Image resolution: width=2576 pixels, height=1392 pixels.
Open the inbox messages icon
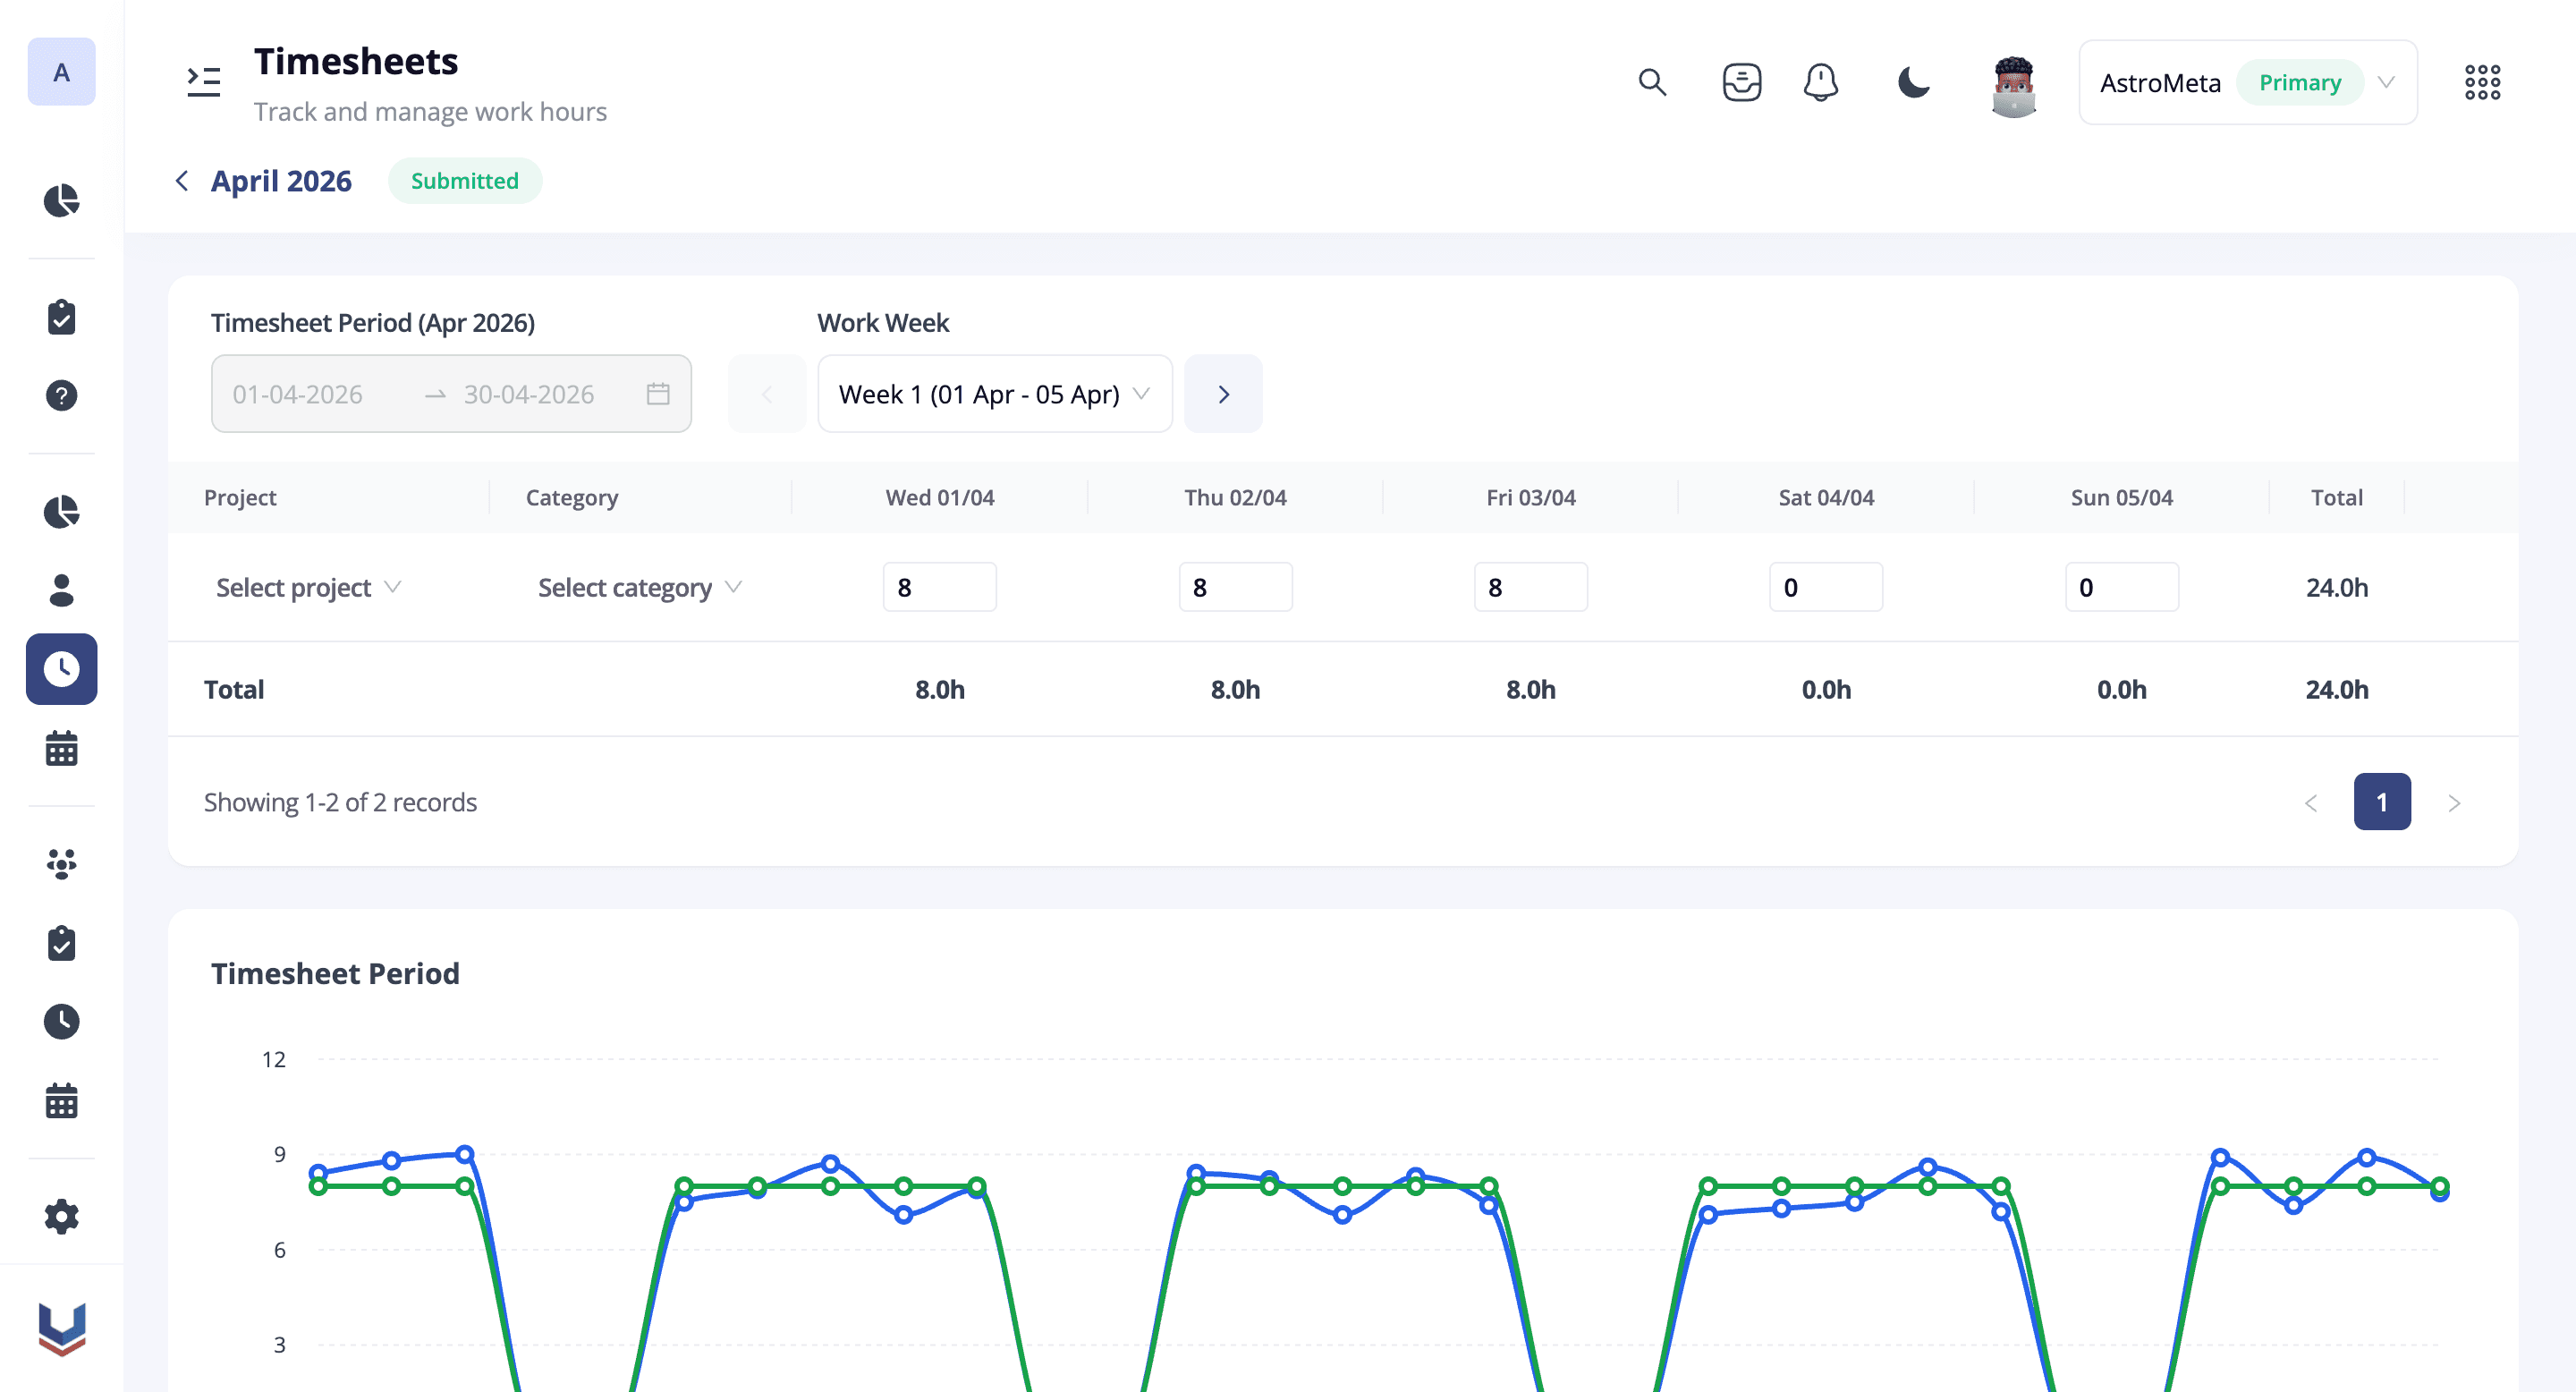coord(1742,82)
